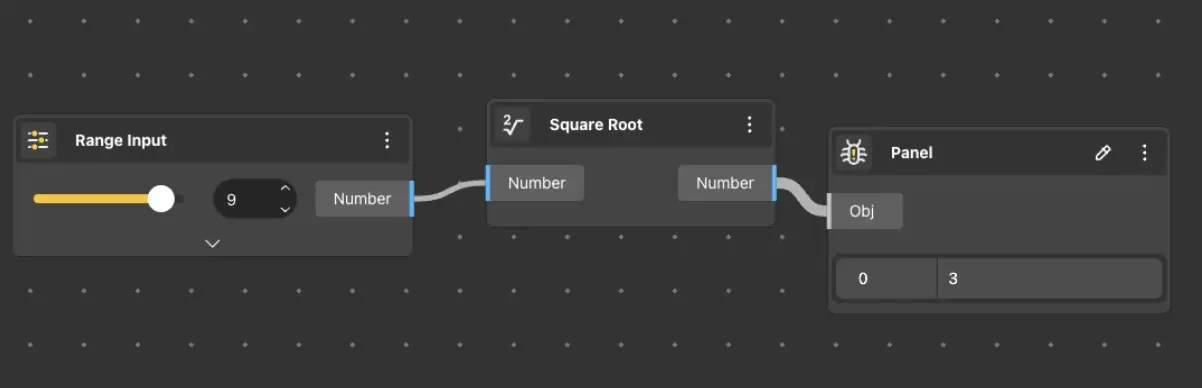
Task: Click the Range Input sliders icon
Action: (x=39, y=140)
